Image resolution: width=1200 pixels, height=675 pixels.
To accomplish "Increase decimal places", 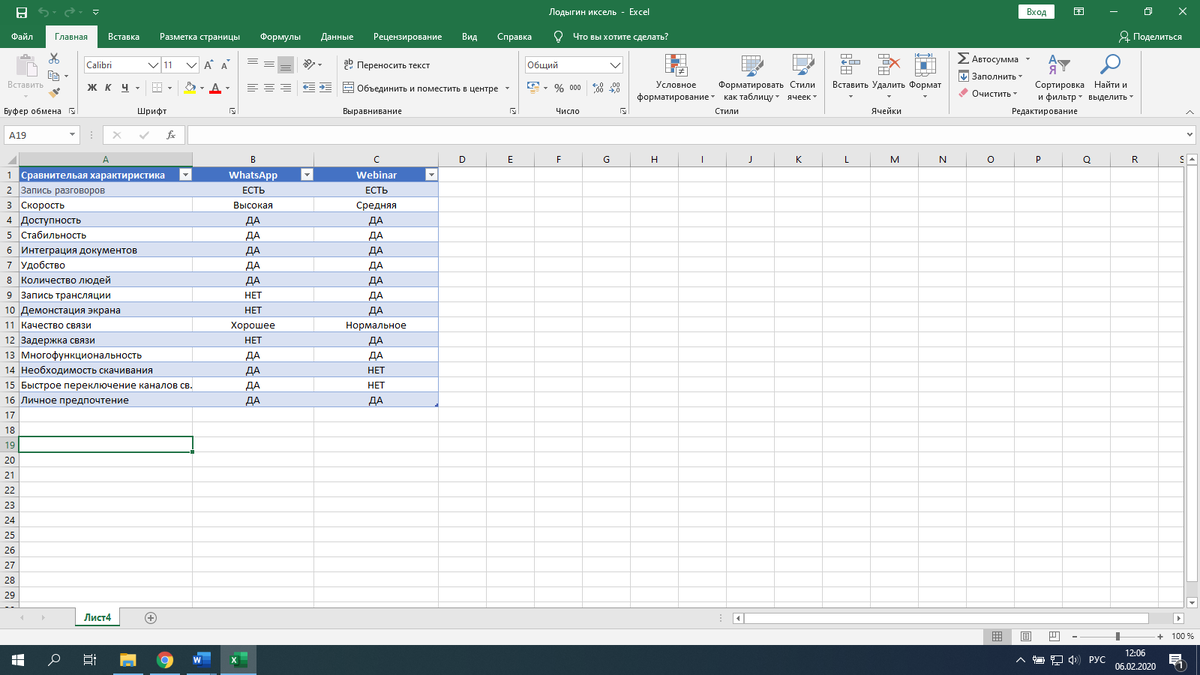I will pos(598,88).
